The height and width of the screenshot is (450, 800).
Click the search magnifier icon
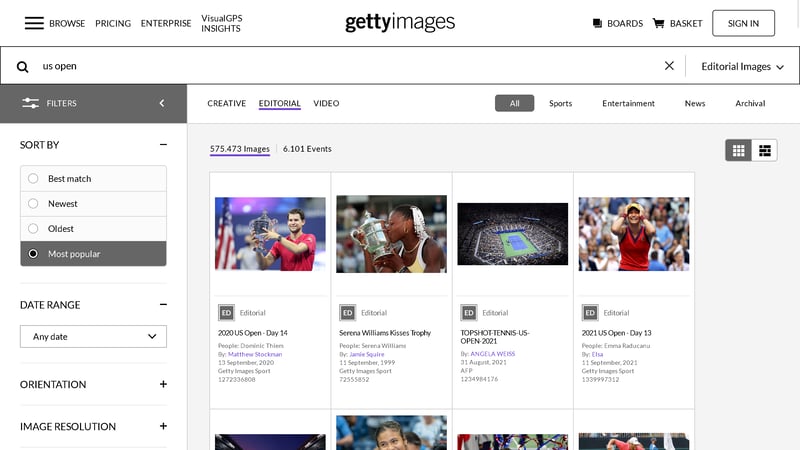[22, 66]
